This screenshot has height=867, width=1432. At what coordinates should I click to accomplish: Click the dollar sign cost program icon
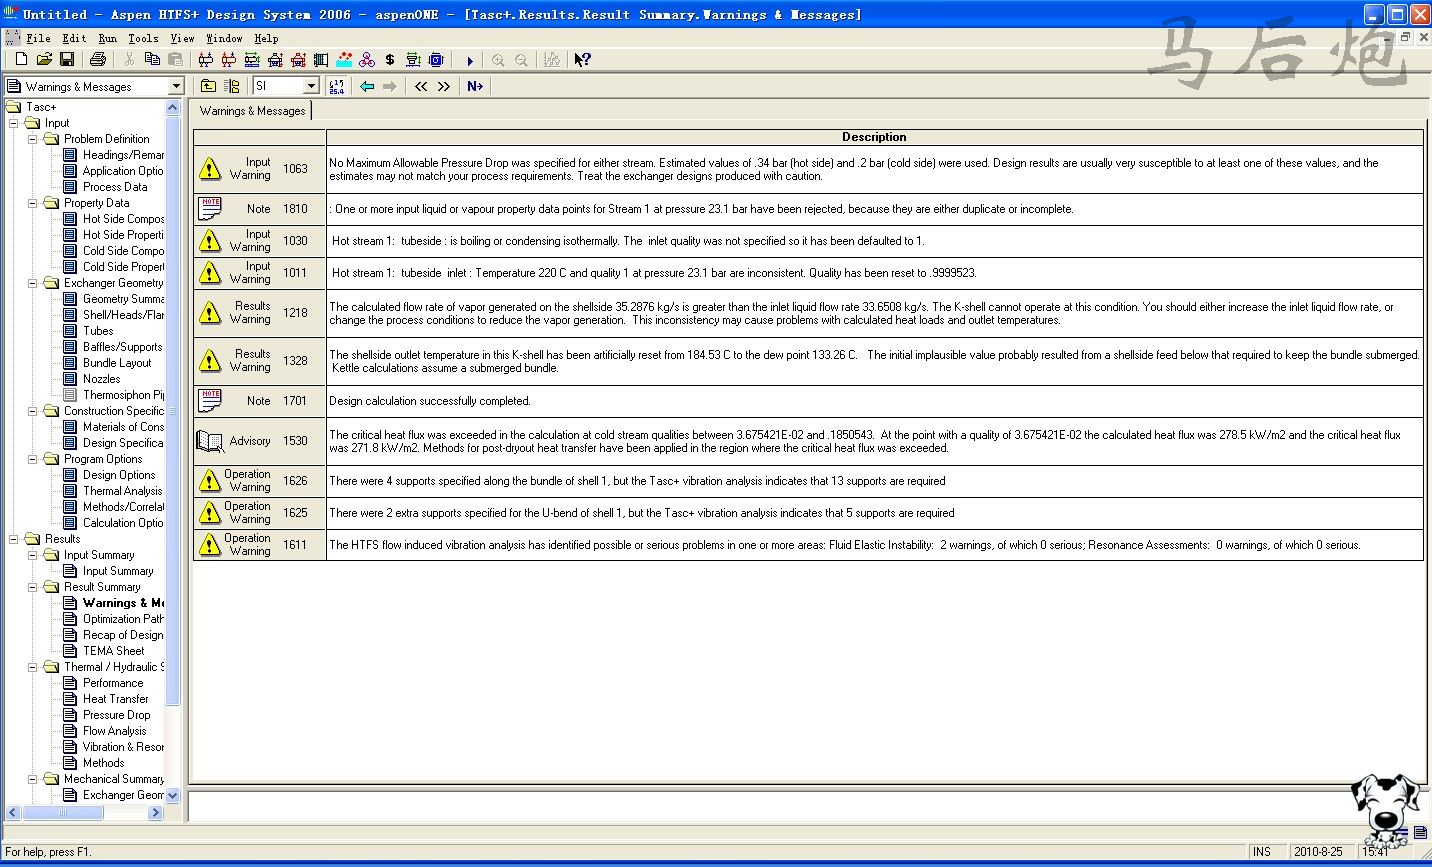[x=389, y=60]
